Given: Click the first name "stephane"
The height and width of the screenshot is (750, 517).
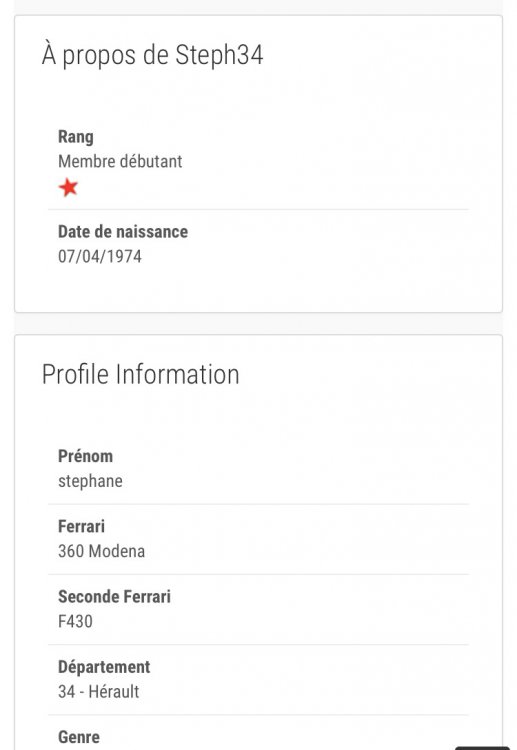Looking at the screenshot, I should pos(90,481).
